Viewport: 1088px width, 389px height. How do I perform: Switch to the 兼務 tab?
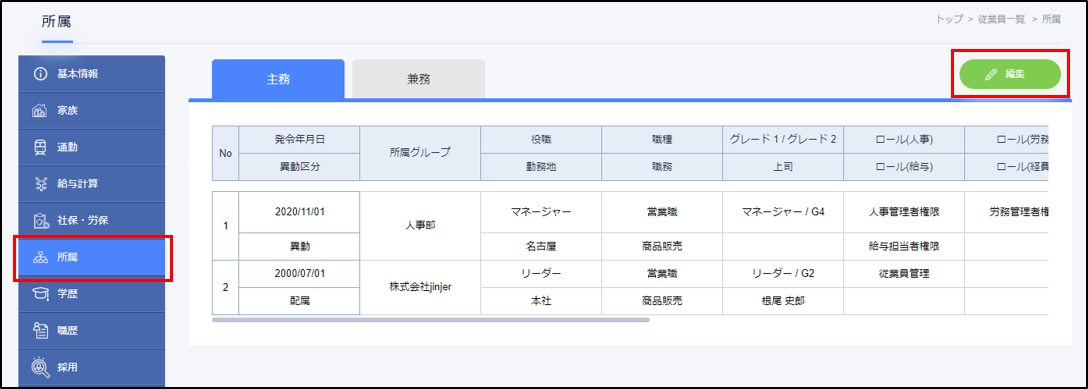[418, 79]
